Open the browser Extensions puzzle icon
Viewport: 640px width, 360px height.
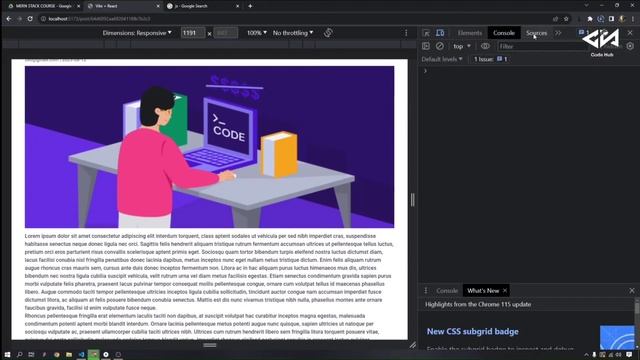[590, 19]
